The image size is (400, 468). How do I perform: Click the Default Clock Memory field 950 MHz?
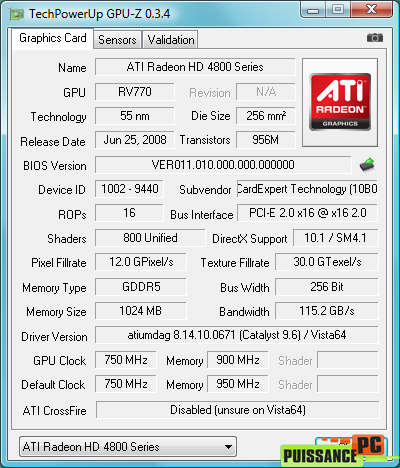pos(238,384)
